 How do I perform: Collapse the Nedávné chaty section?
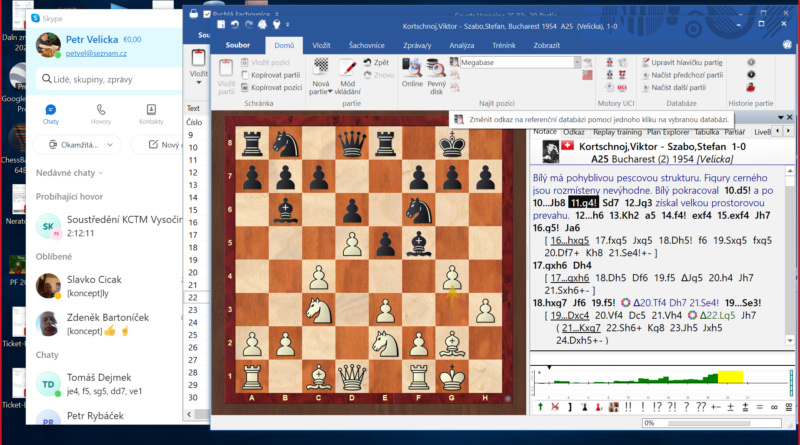pos(103,173)
